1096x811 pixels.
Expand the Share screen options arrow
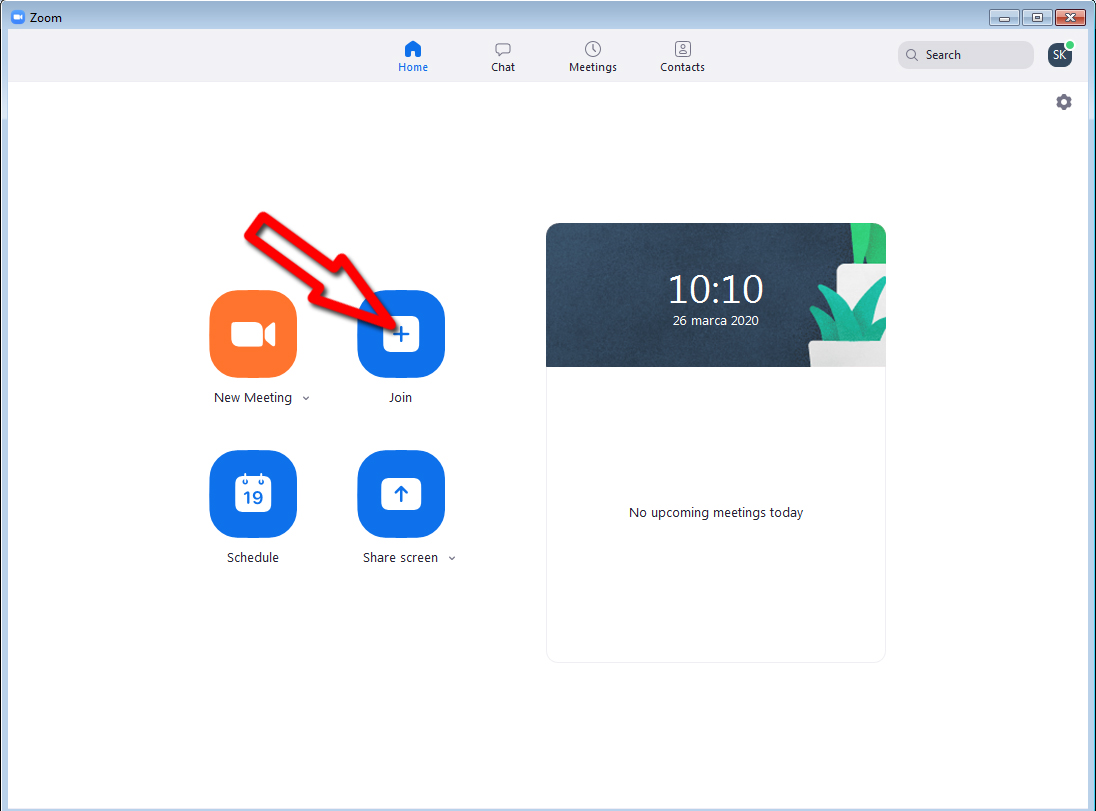point(452,558)
